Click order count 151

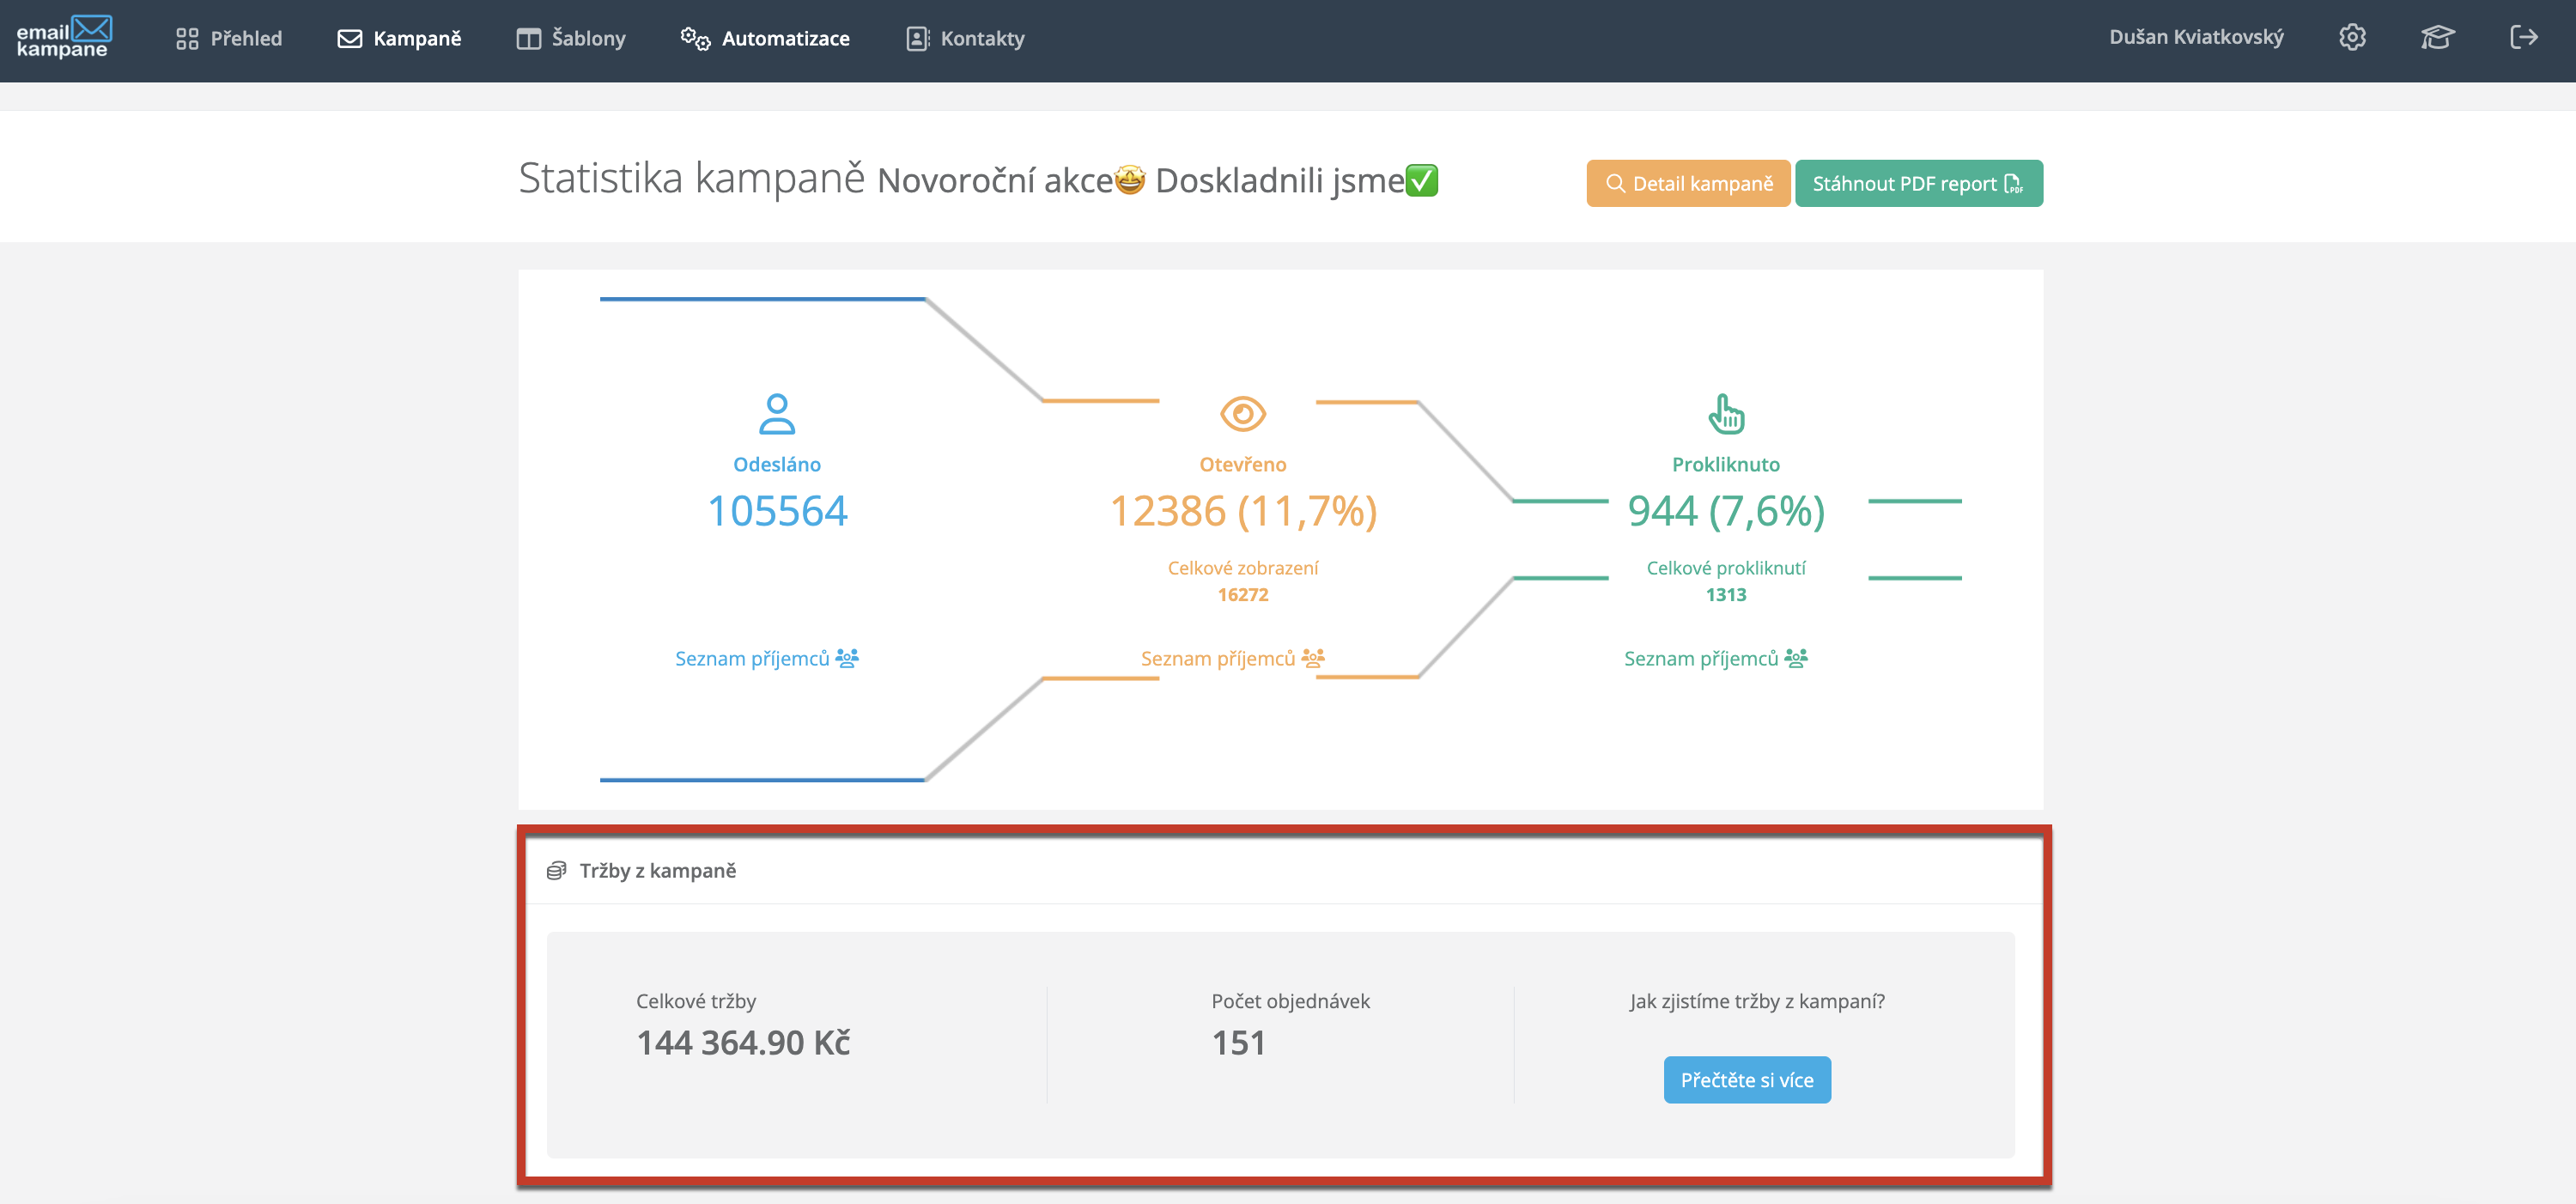coord(1238,1042)
